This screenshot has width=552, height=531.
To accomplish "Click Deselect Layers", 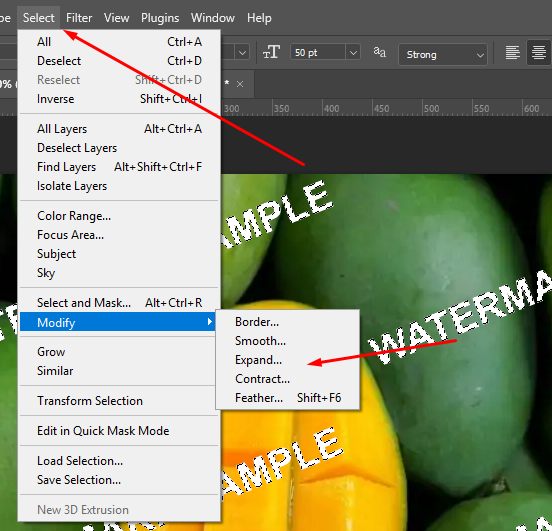I will click(120, 148).
